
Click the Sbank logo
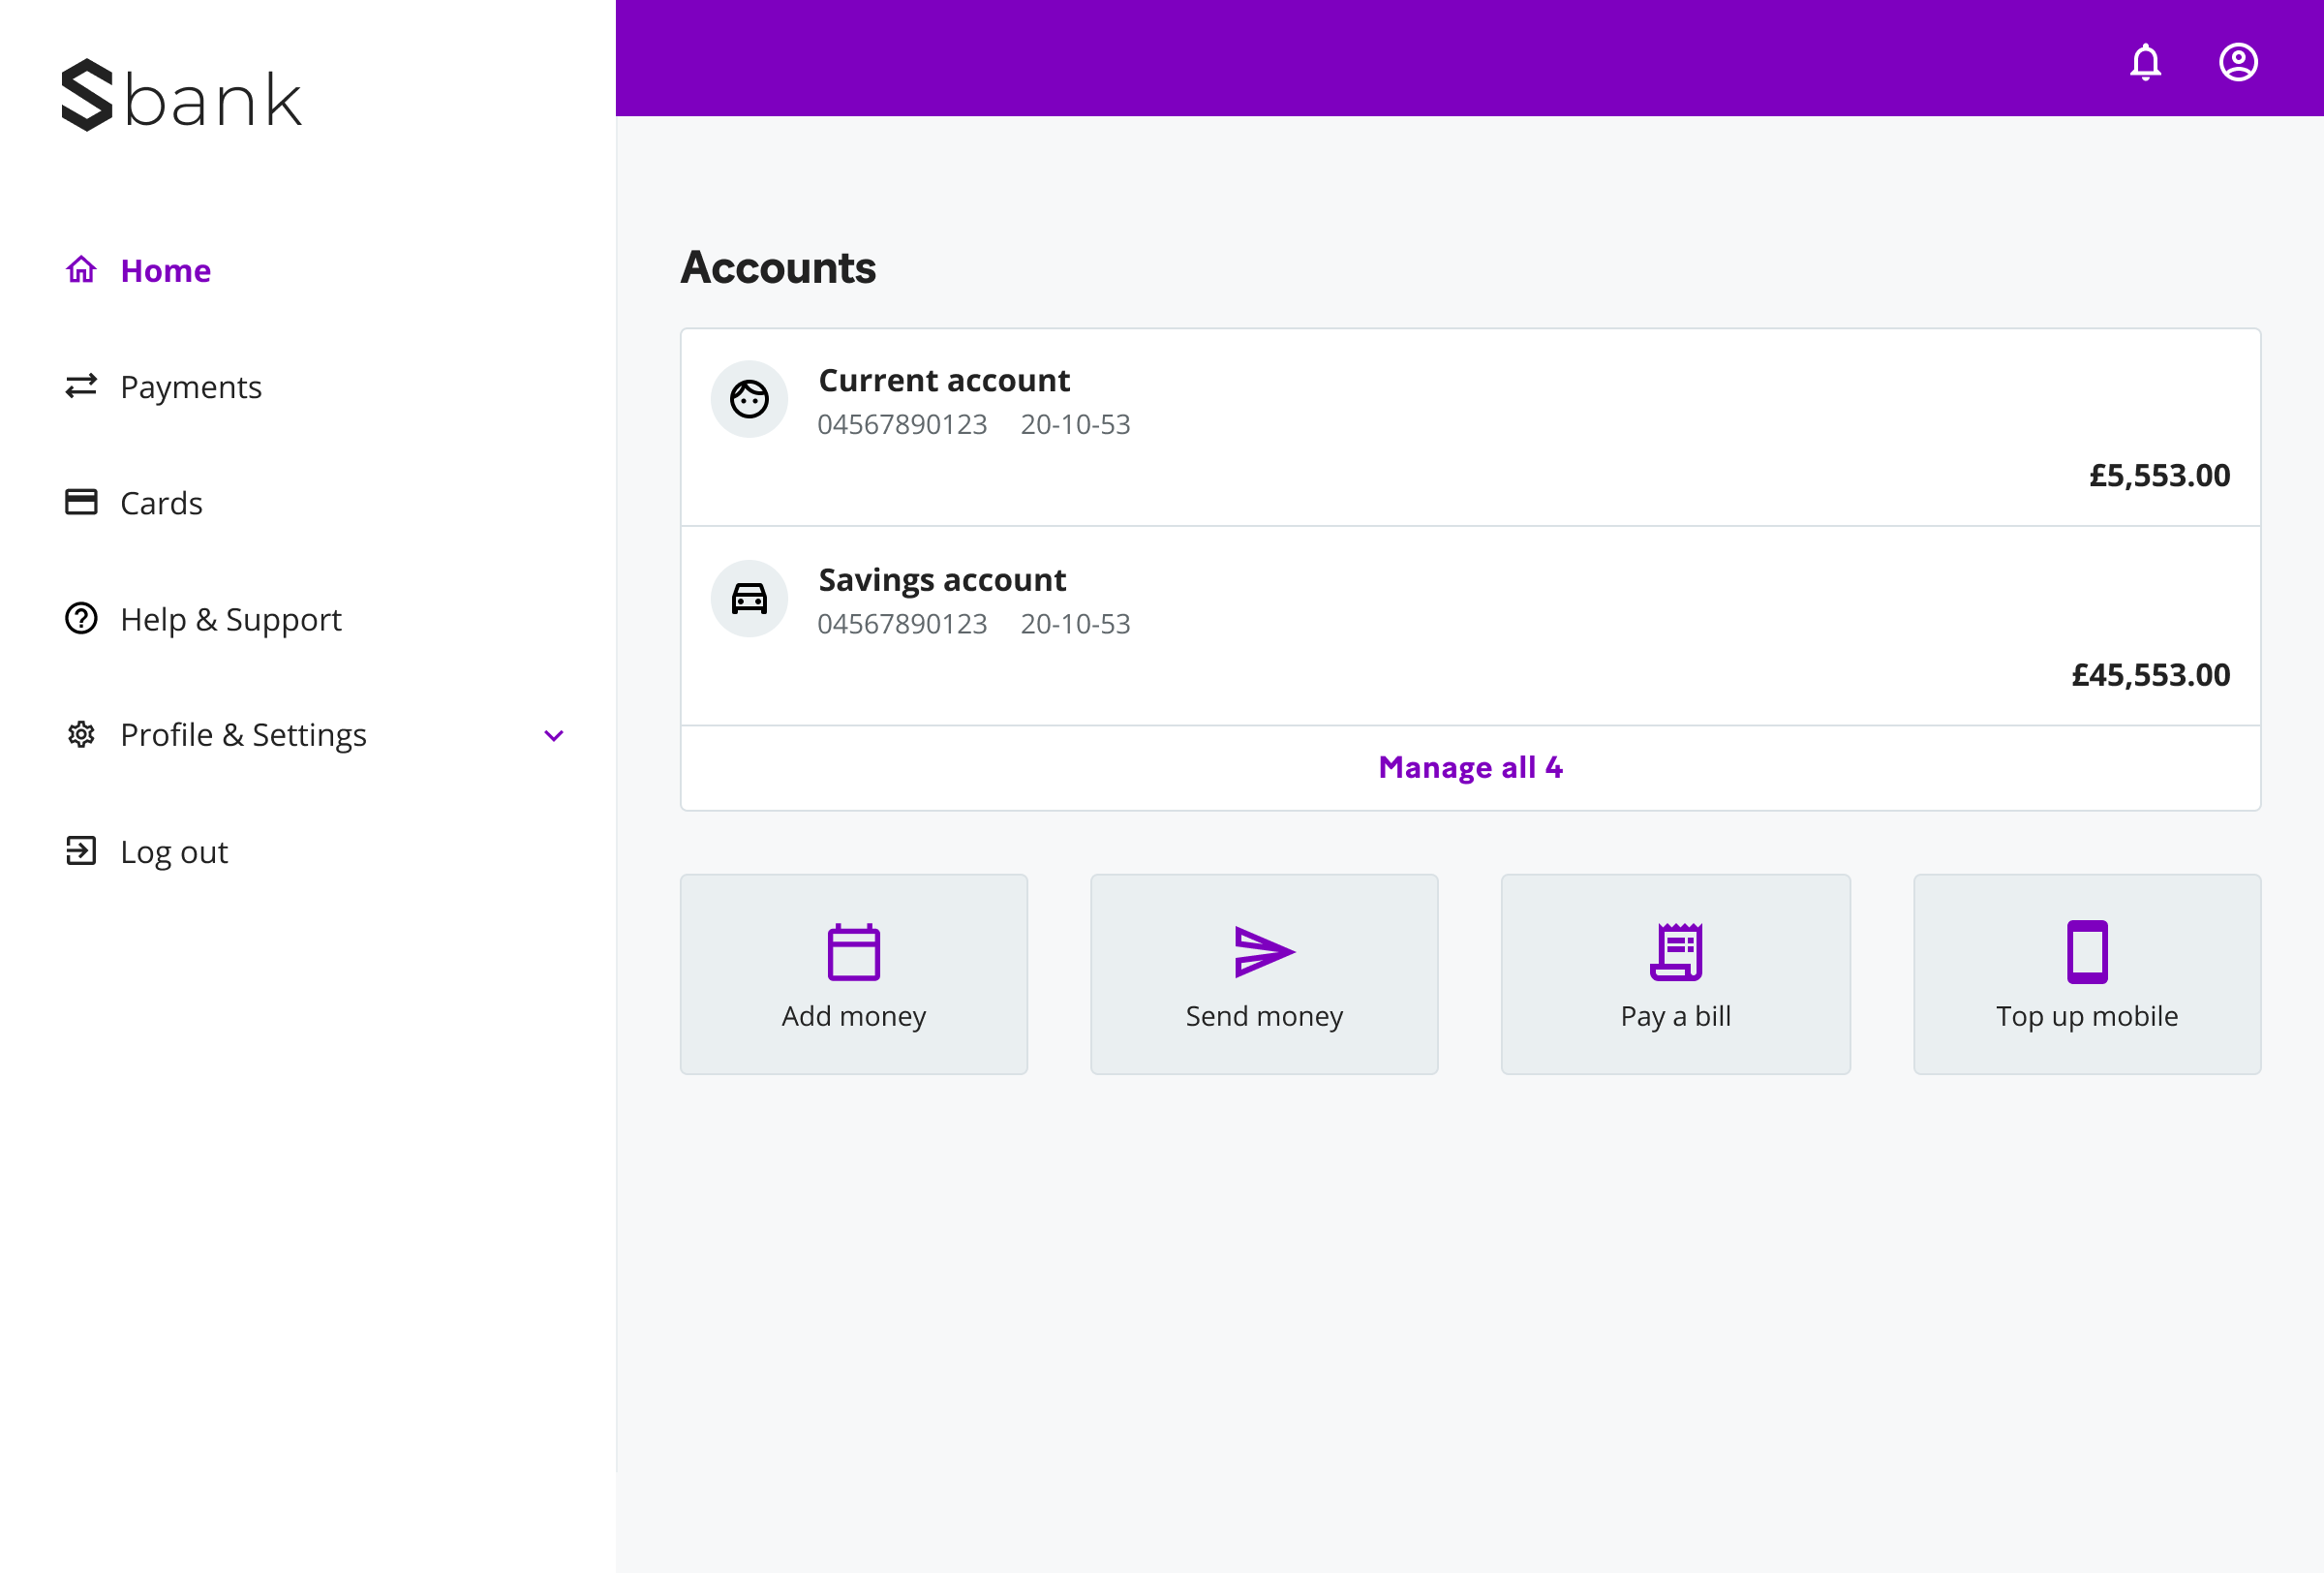point(182,96)
